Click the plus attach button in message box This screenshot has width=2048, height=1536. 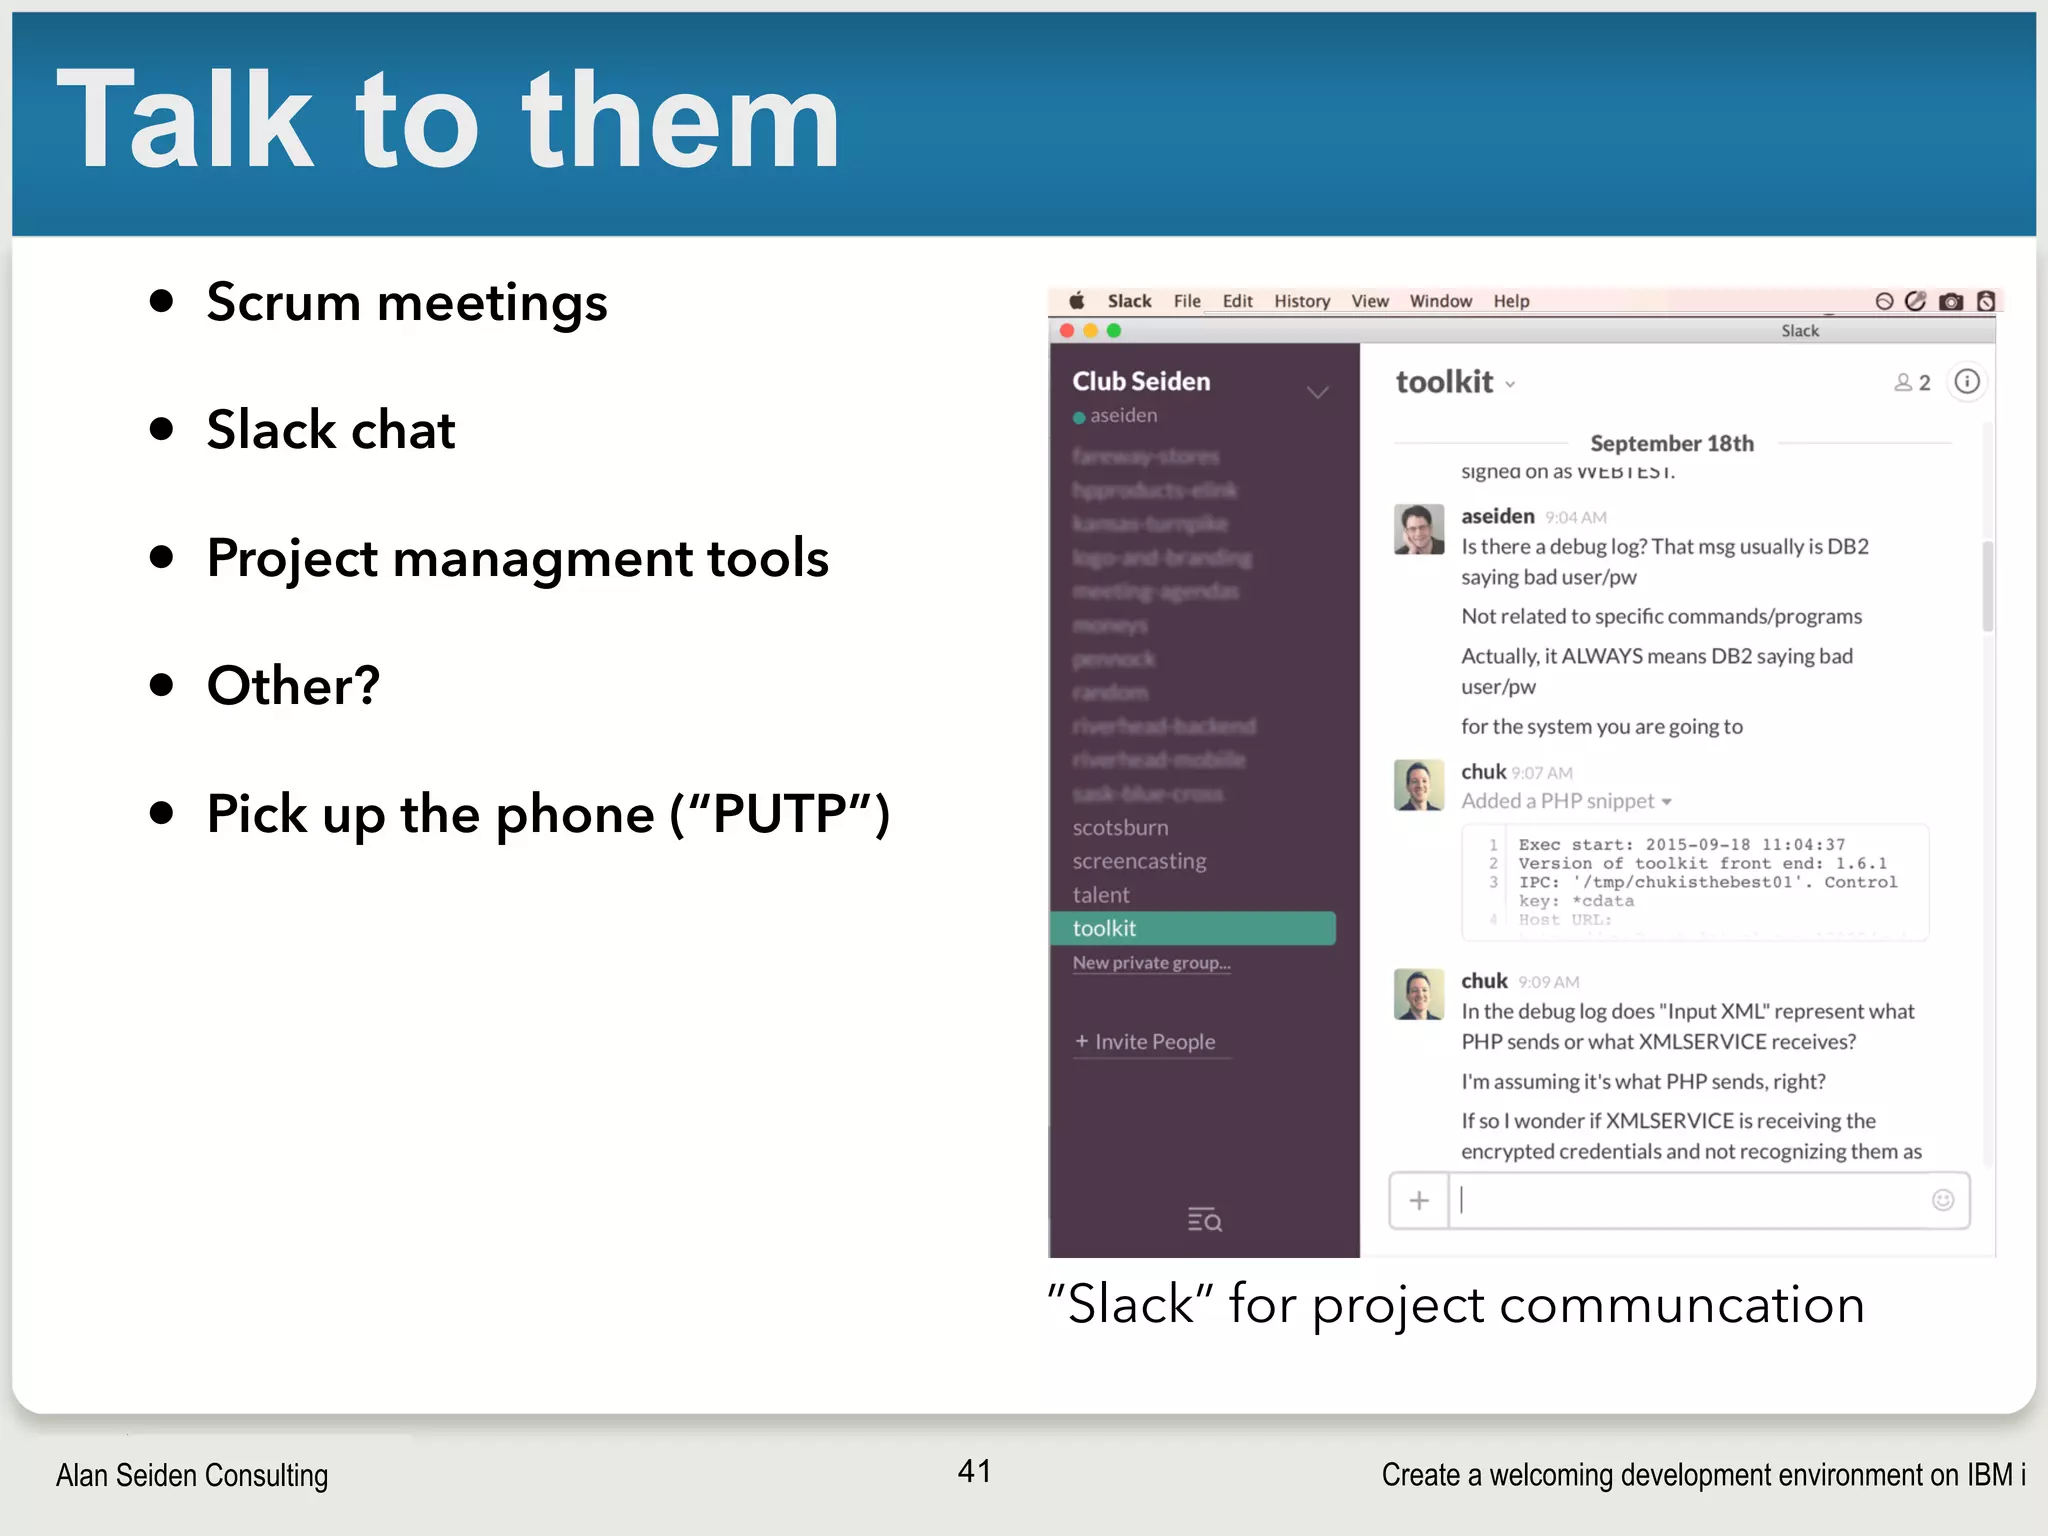click(1419, 1200)
